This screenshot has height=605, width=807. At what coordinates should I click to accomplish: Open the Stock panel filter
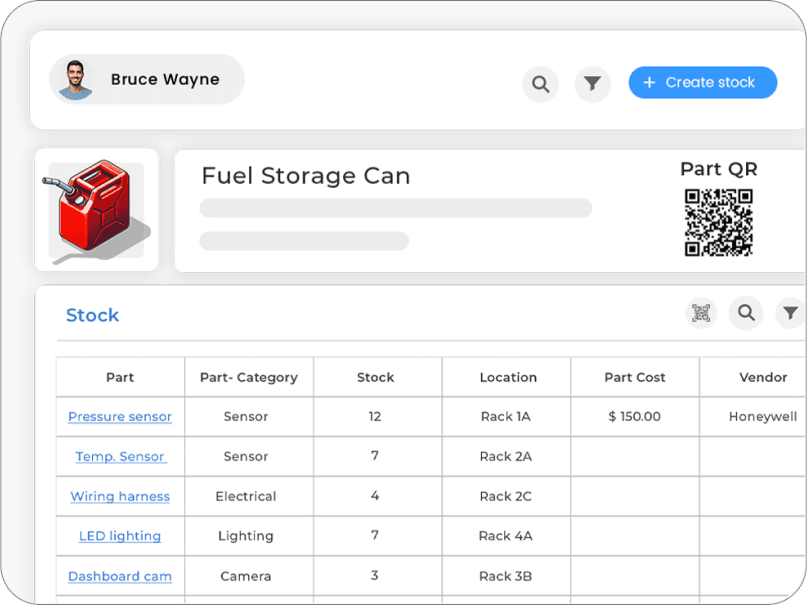point(790,313)
